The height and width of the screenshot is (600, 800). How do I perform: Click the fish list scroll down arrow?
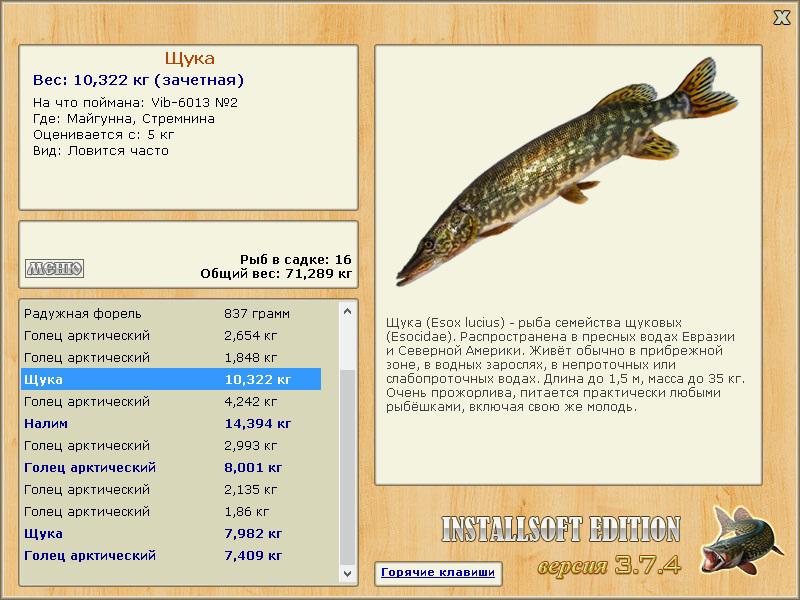pos(347,573)
